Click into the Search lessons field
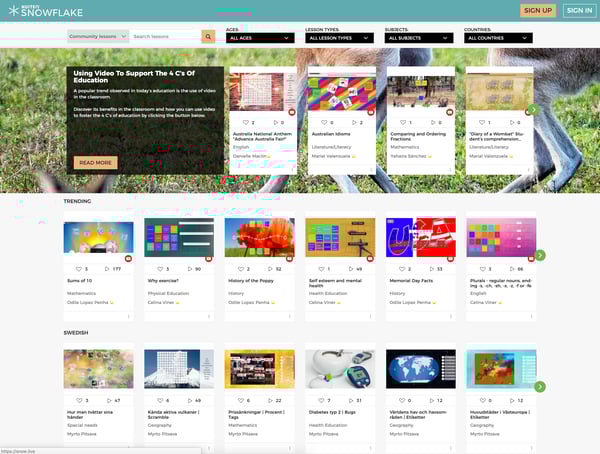Image resolution: width=600 pixels, height=454 pixels. 166,37
